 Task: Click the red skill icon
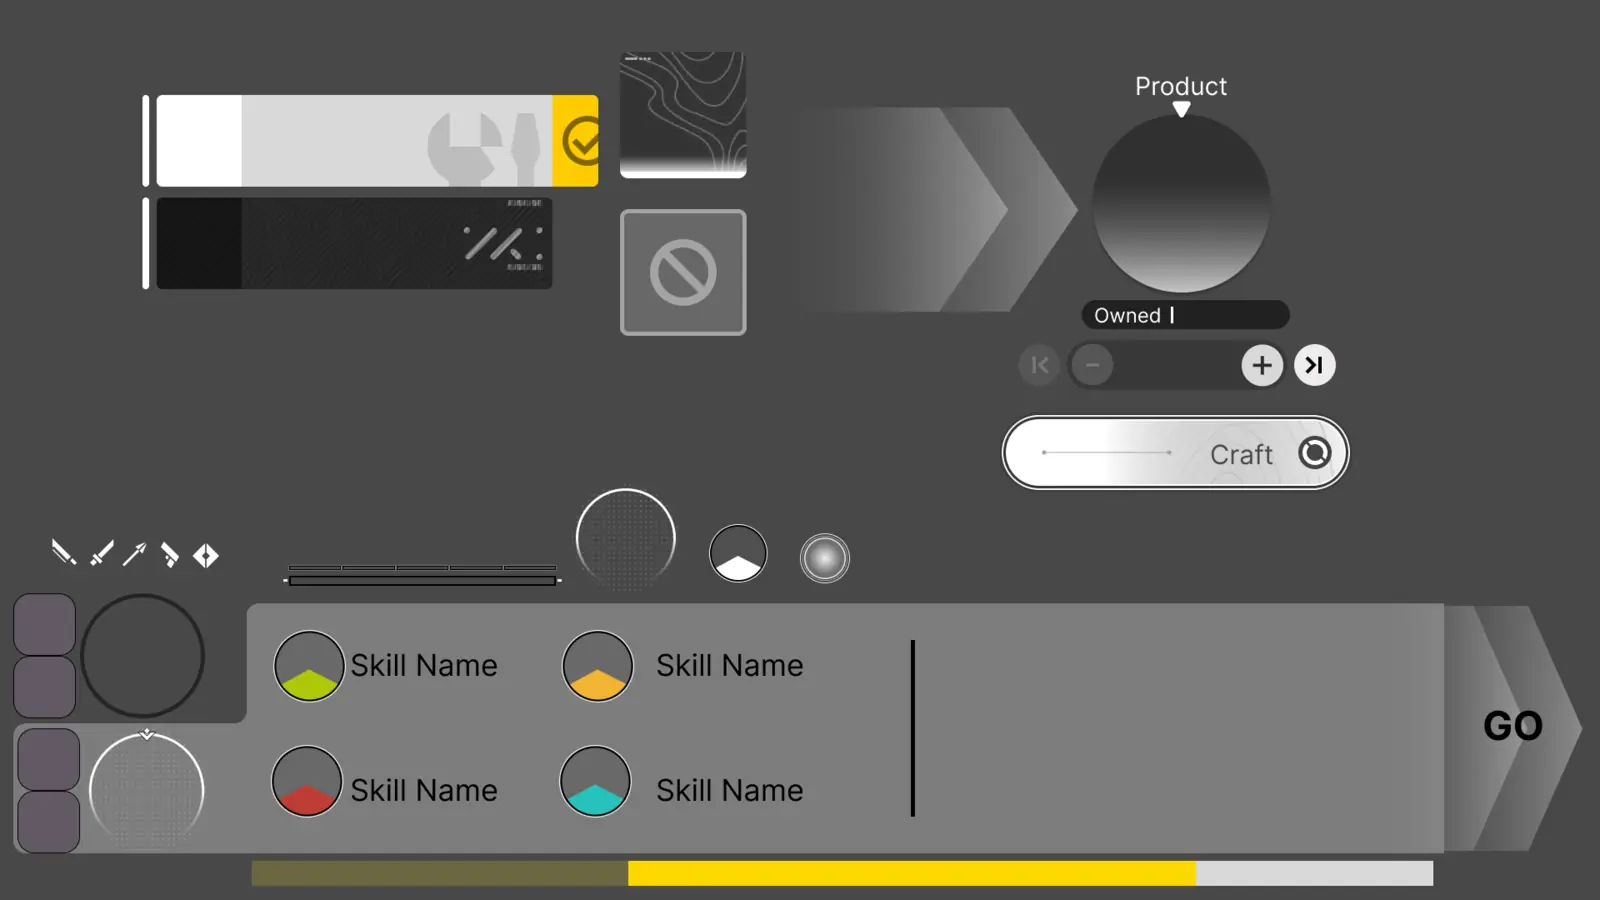pos(307,781)
